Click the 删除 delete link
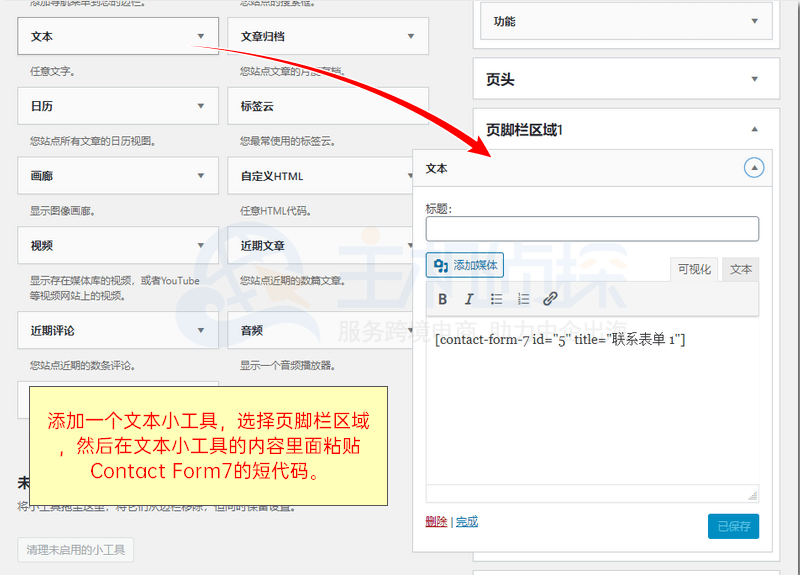This screenshot has width=800, height=575. [x=436, y=521]
